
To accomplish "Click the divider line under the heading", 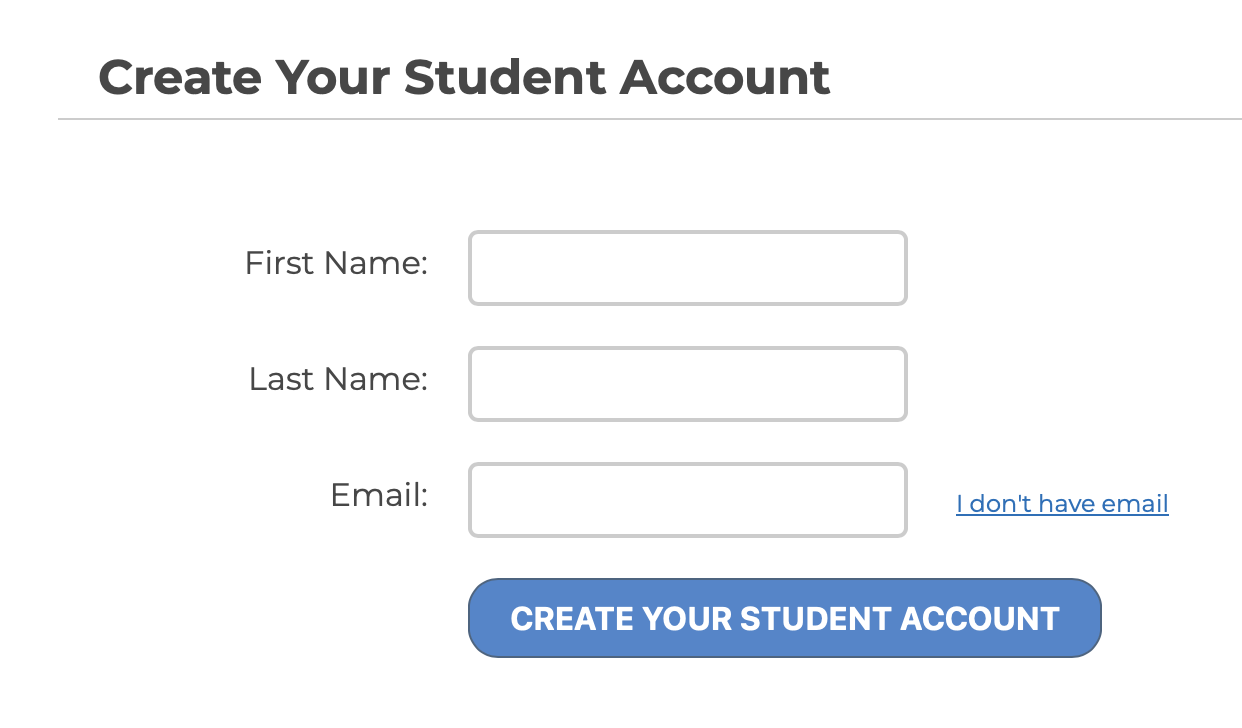I will click(x=650, y=119).
